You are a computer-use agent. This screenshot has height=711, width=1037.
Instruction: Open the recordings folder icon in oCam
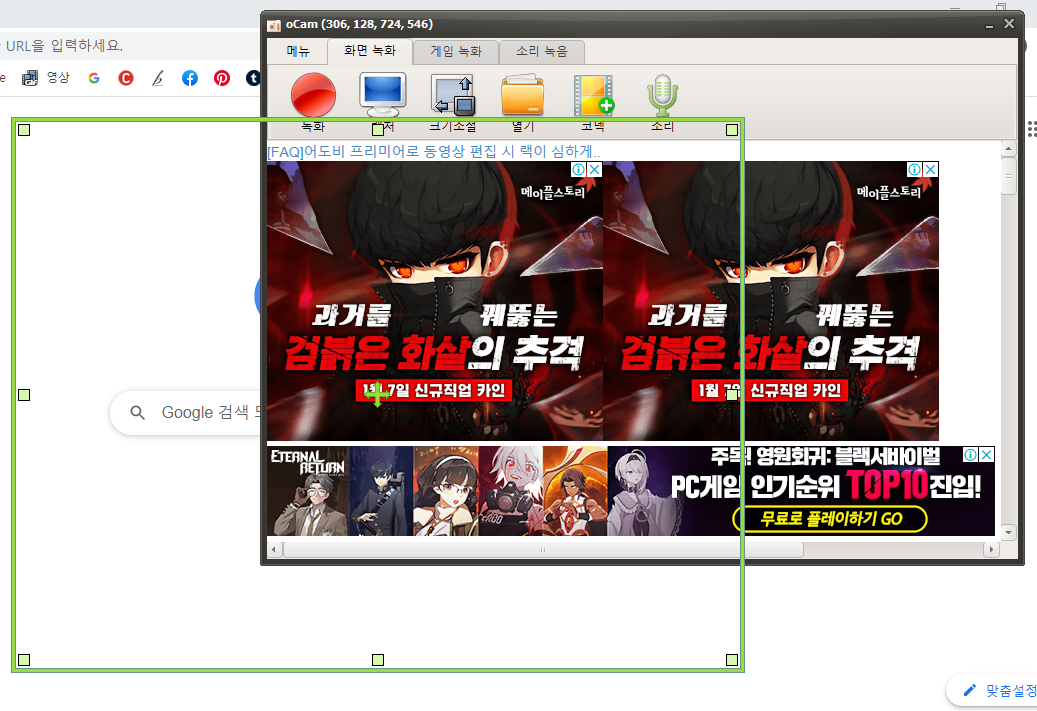coord(522,95)
